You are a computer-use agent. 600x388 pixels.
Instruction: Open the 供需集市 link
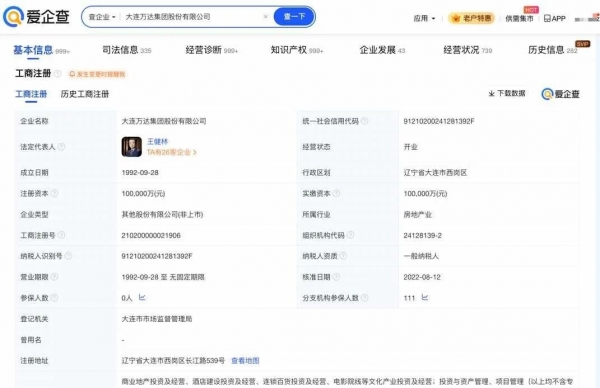click(x=519, y=18)
